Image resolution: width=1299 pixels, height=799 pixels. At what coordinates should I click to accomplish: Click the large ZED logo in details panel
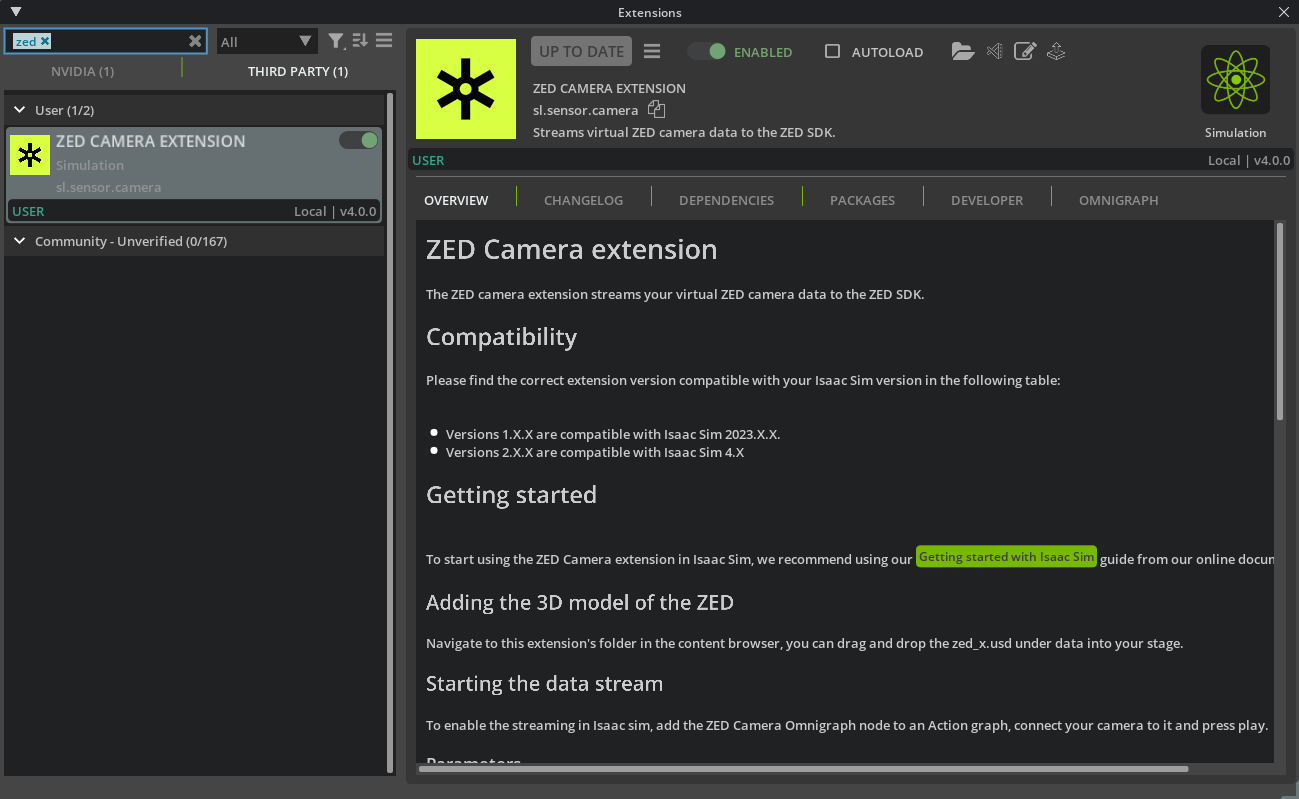(x=466, y=89)
